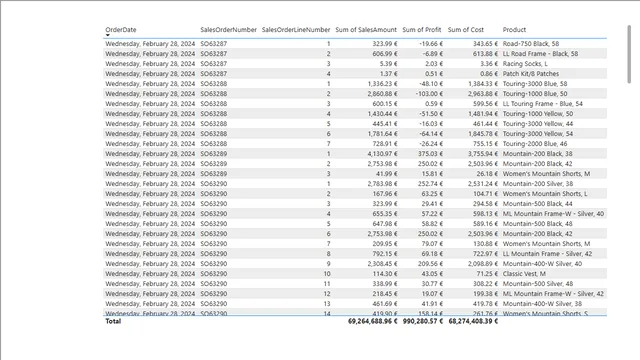Select the Road-750 Black, 58 cell
The width and height of the screenshot is (640, 360).
[x=531, y=44]
